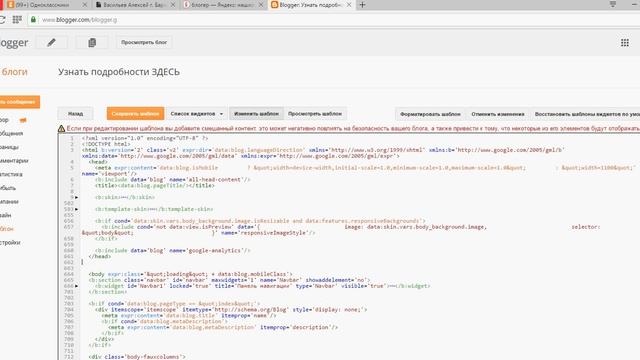Click the red mixed-content warning text
The height and width of the screenshot is (360, 640).
tap(353, 129)
